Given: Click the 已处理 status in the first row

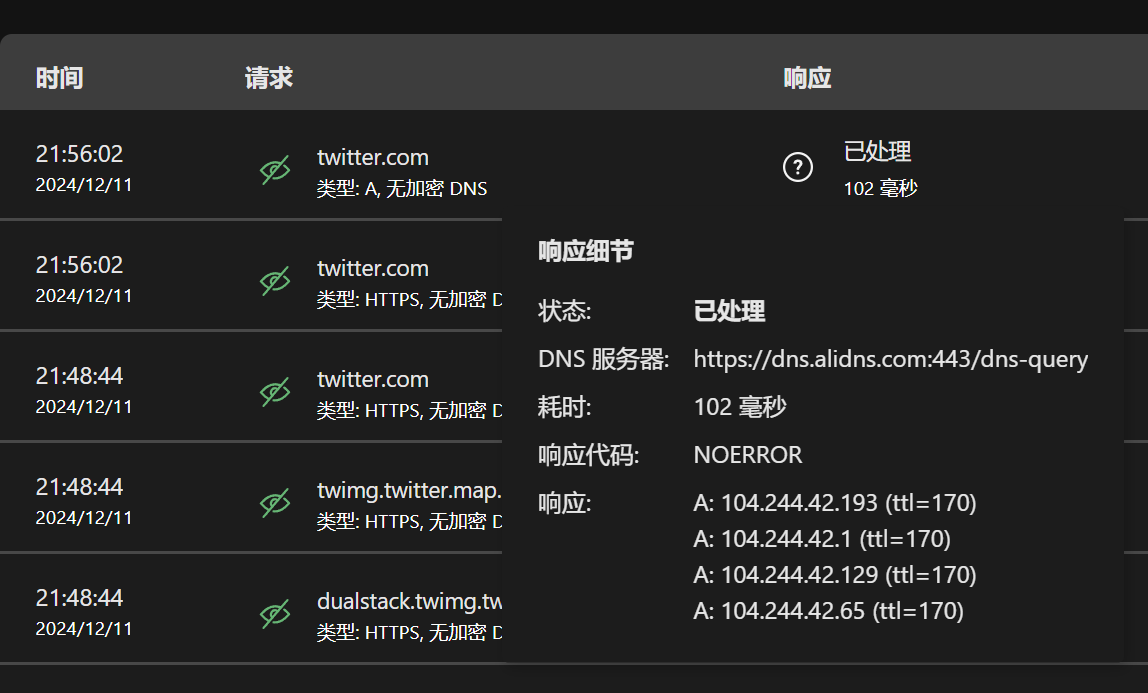Looking at the screenshot, I should (878, 151).
